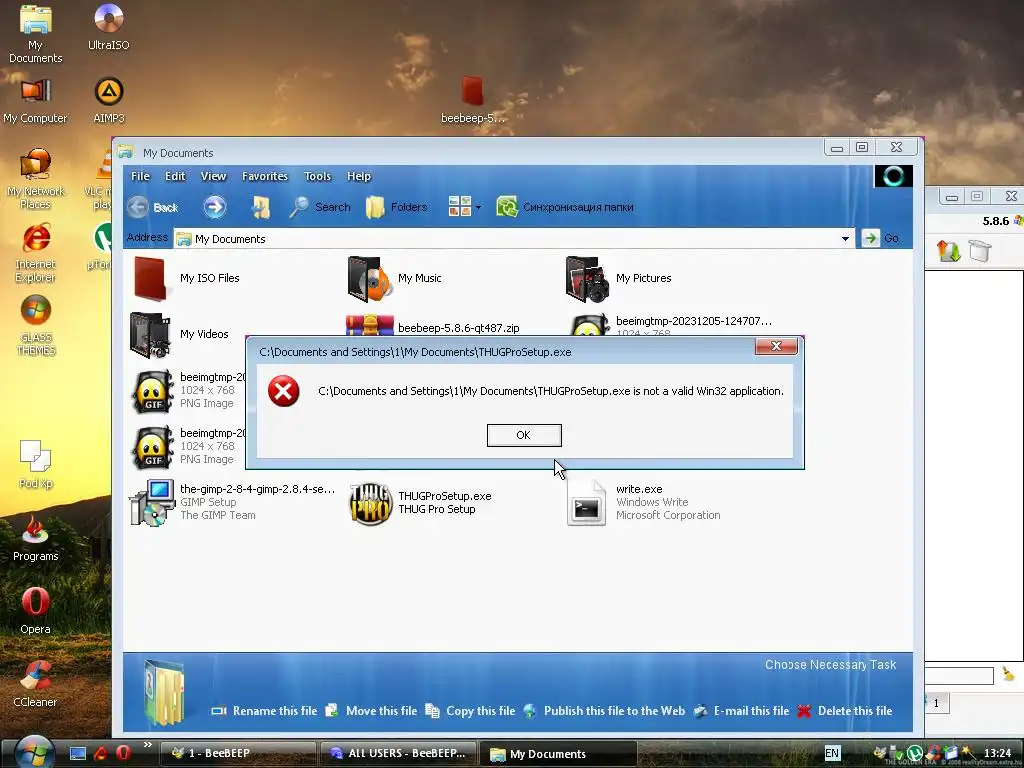Select beebeep-5.8.6-qt487.zip archive

point(433,326)
